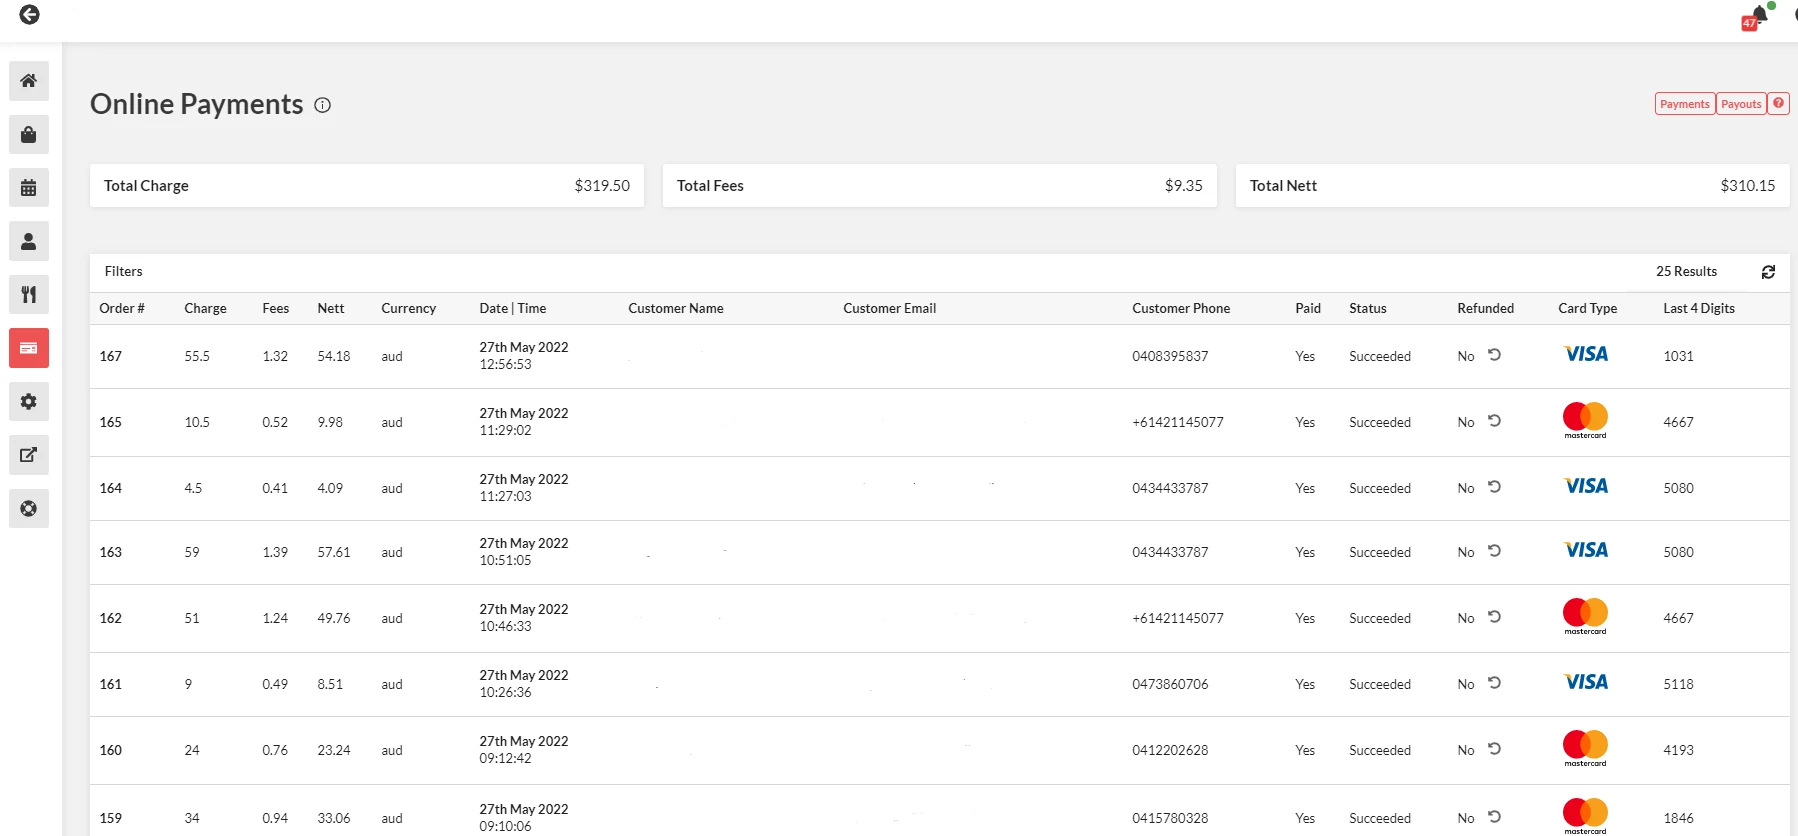Click last 4 digits 1031
Viewport: 1798px width, 836px height.
[1679, 356]
